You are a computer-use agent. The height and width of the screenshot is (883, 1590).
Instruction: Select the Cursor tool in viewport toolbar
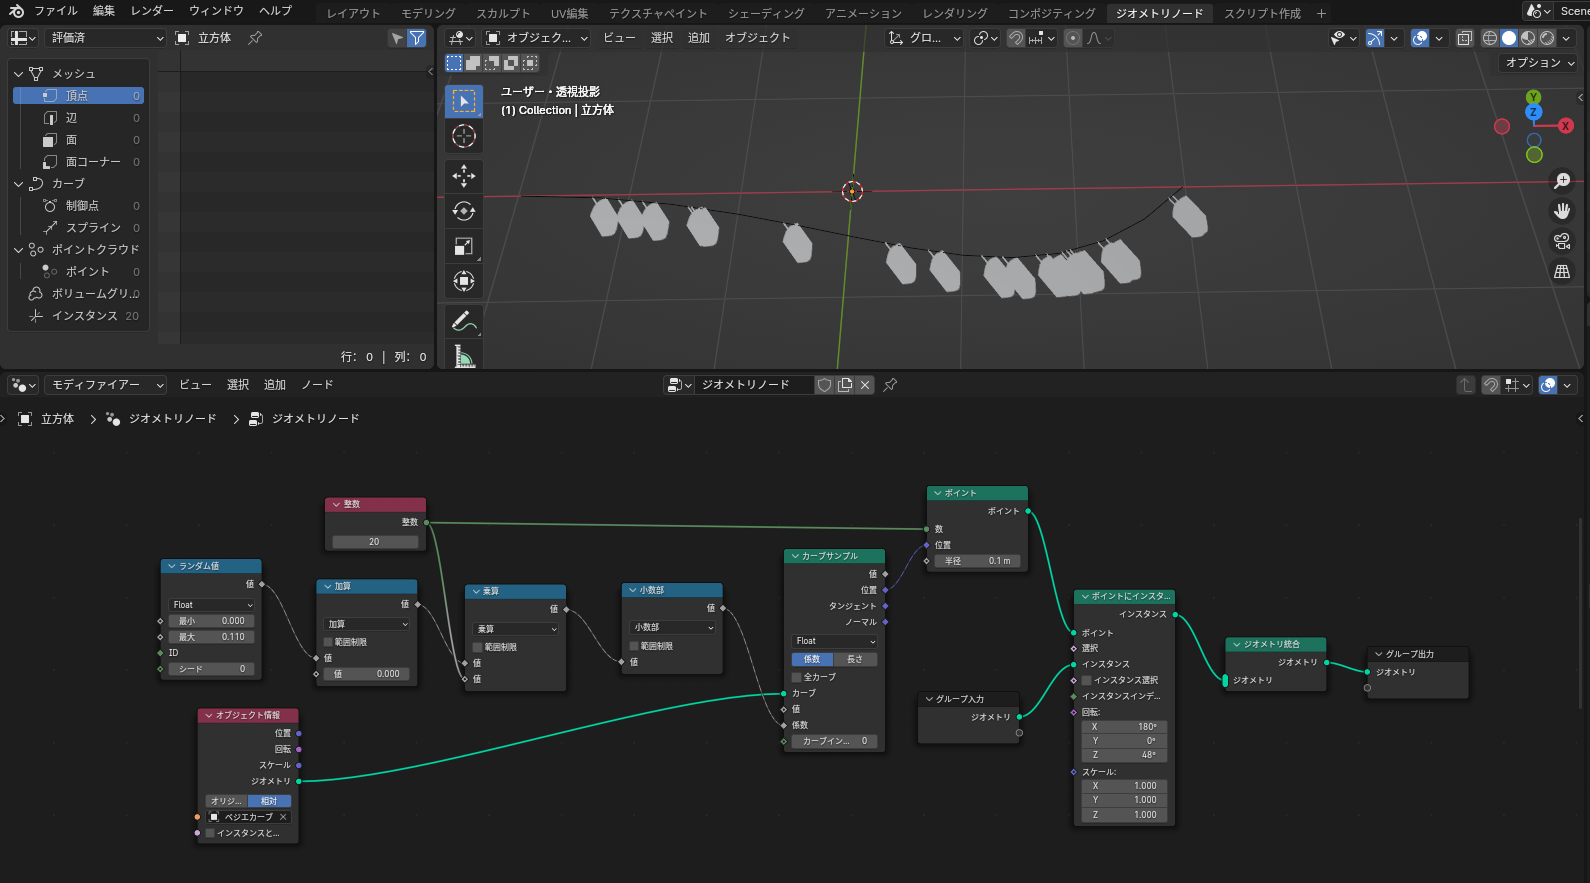point(463,136)
